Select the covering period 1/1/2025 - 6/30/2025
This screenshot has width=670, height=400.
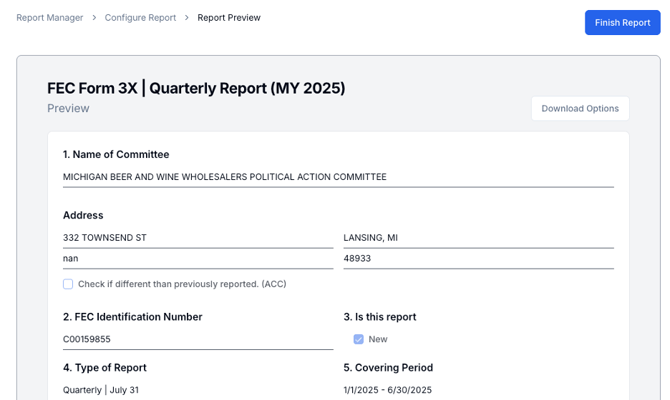[388, 390]
